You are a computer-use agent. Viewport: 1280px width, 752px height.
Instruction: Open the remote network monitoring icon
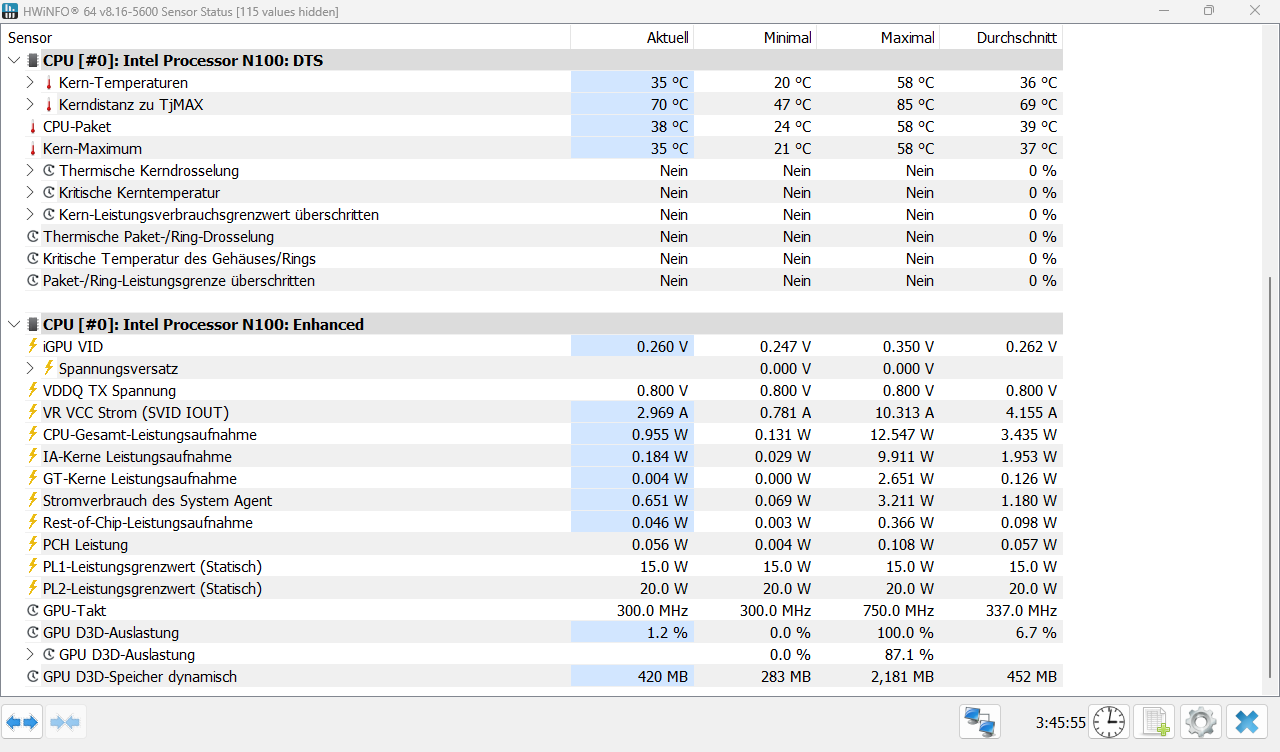coord(980,721)
